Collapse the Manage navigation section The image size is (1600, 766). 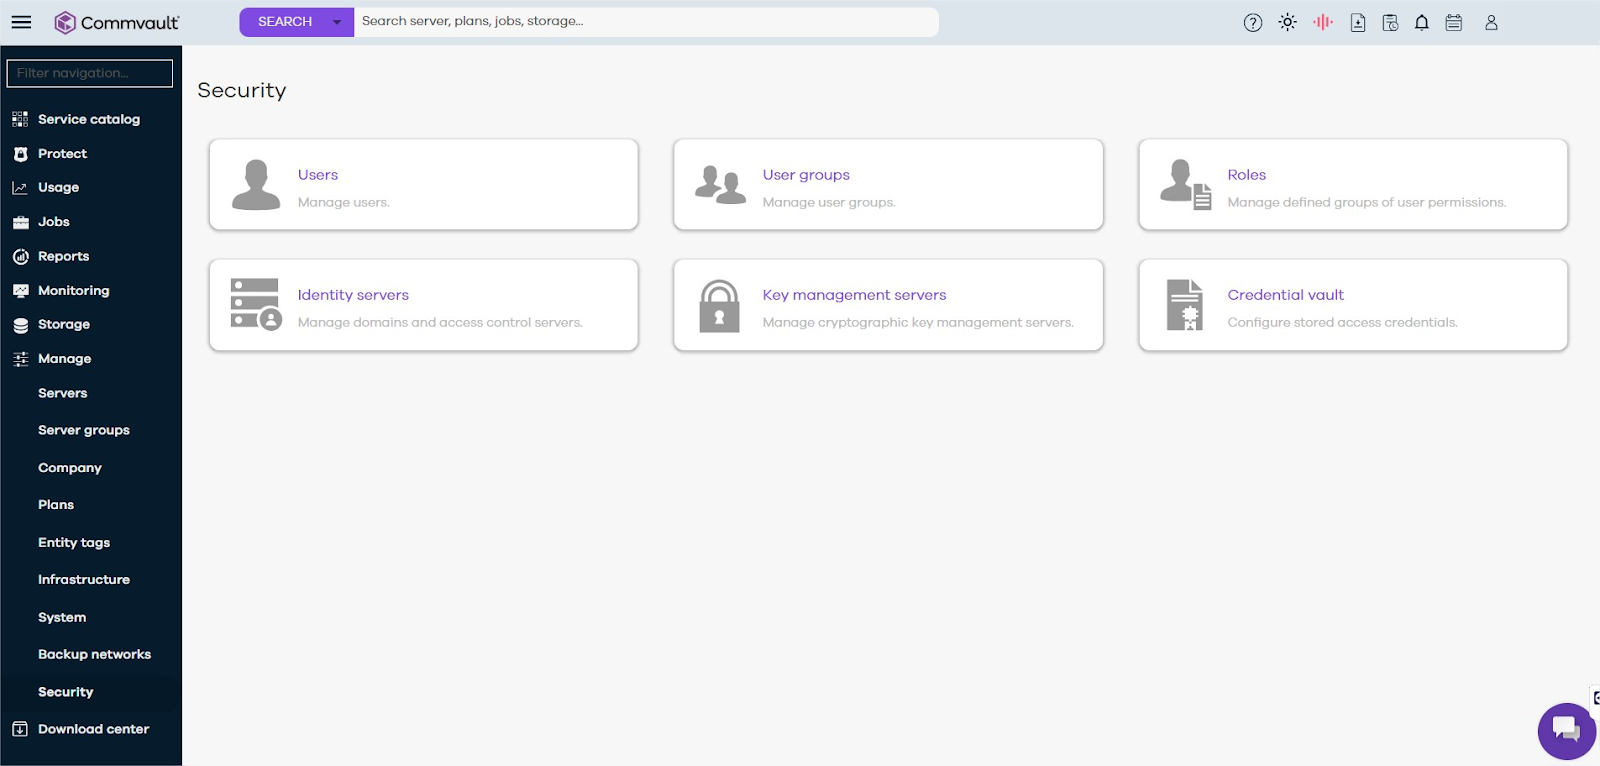click(64, 359)
